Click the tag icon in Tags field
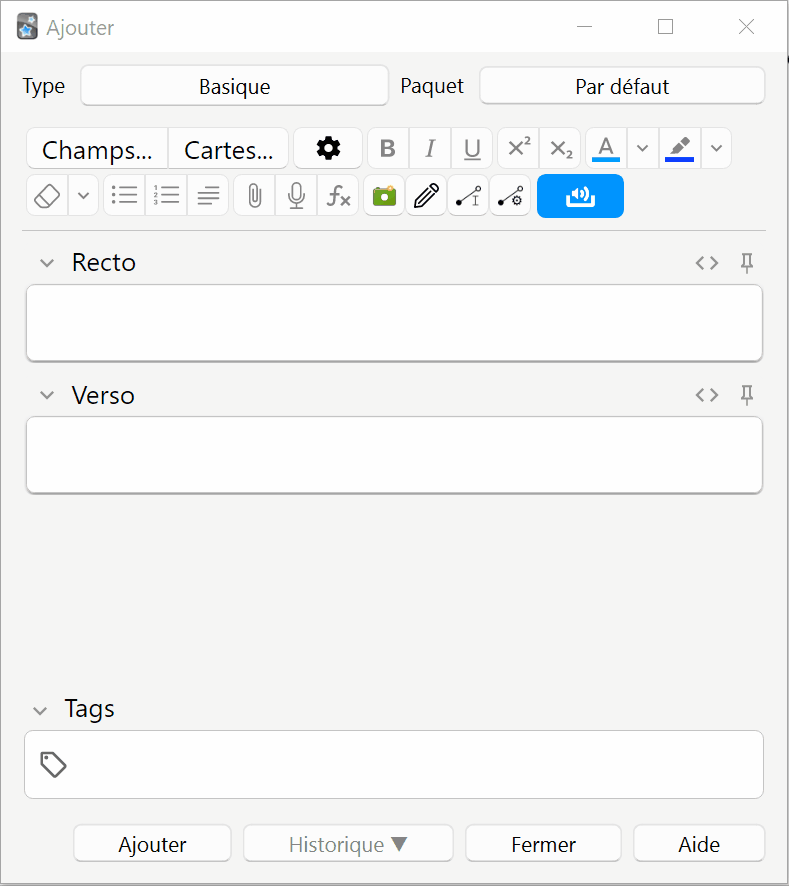The width and height of the screenshot is (789, 886). [54, 765]
